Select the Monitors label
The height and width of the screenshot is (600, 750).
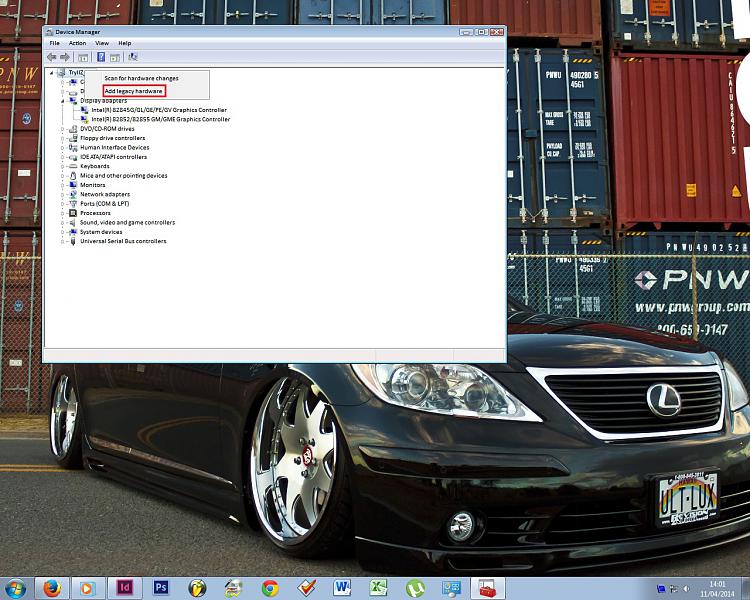pyautogui.click(x=92, y=185)
